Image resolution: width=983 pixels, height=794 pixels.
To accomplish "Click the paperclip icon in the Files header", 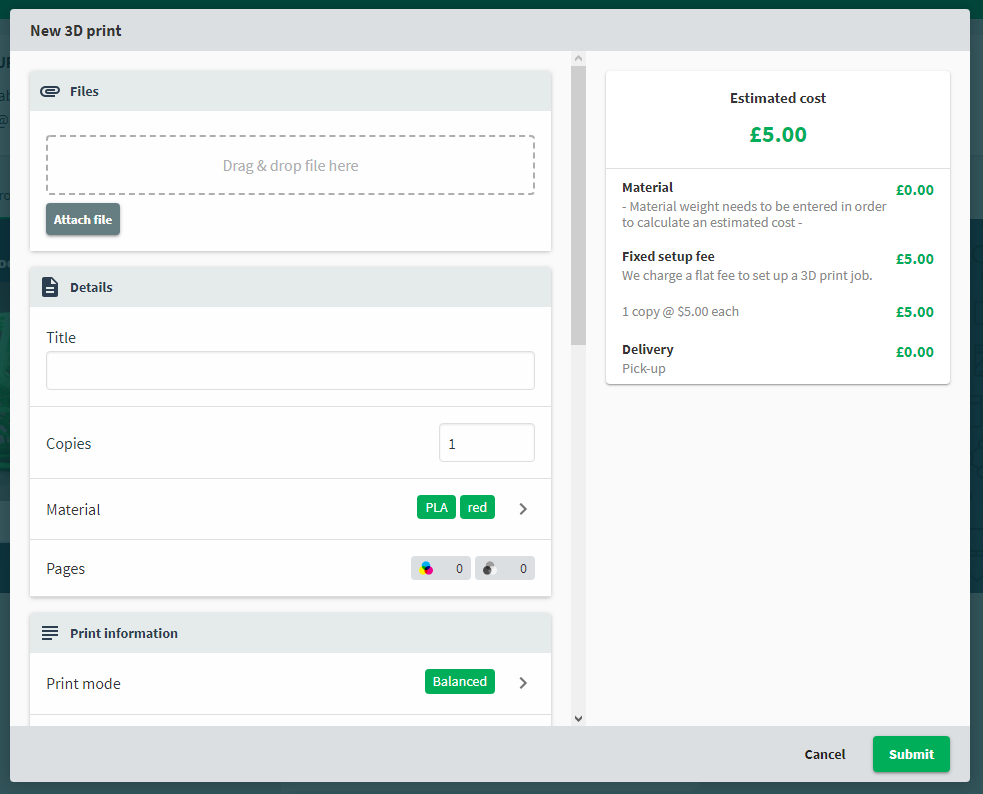I will pos(50,91).
